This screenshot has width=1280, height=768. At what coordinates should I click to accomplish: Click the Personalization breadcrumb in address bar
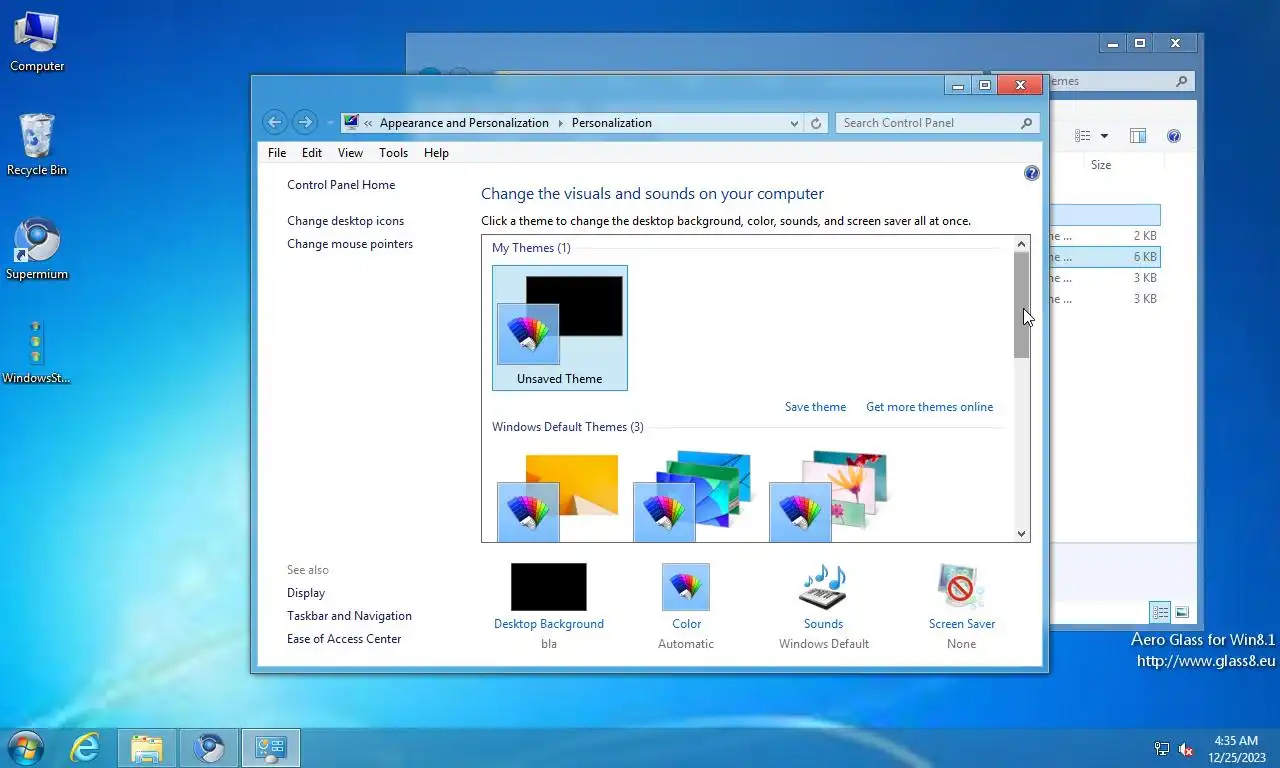tap(611, 123)
